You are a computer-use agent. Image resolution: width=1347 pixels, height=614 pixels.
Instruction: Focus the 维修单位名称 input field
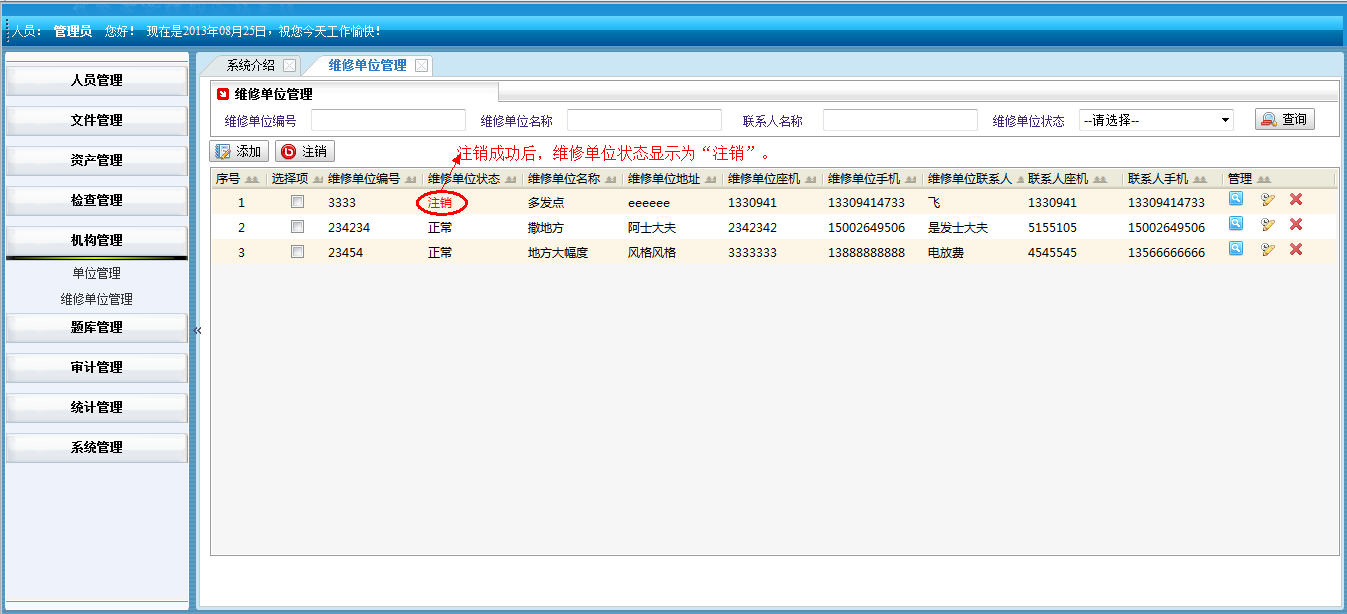tap(644, 120)
